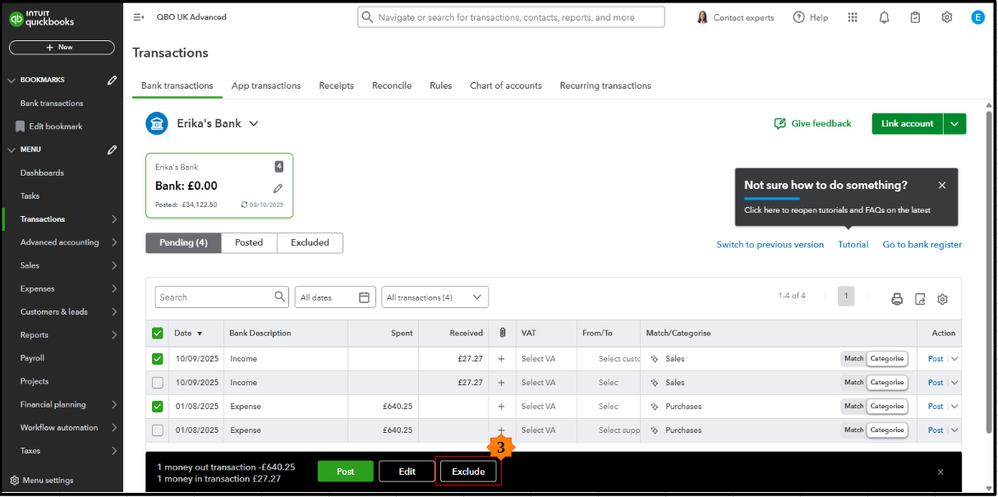Open the settings gear in top bar
The height and width of the screenshot is (497, 998).
point(946,17)
